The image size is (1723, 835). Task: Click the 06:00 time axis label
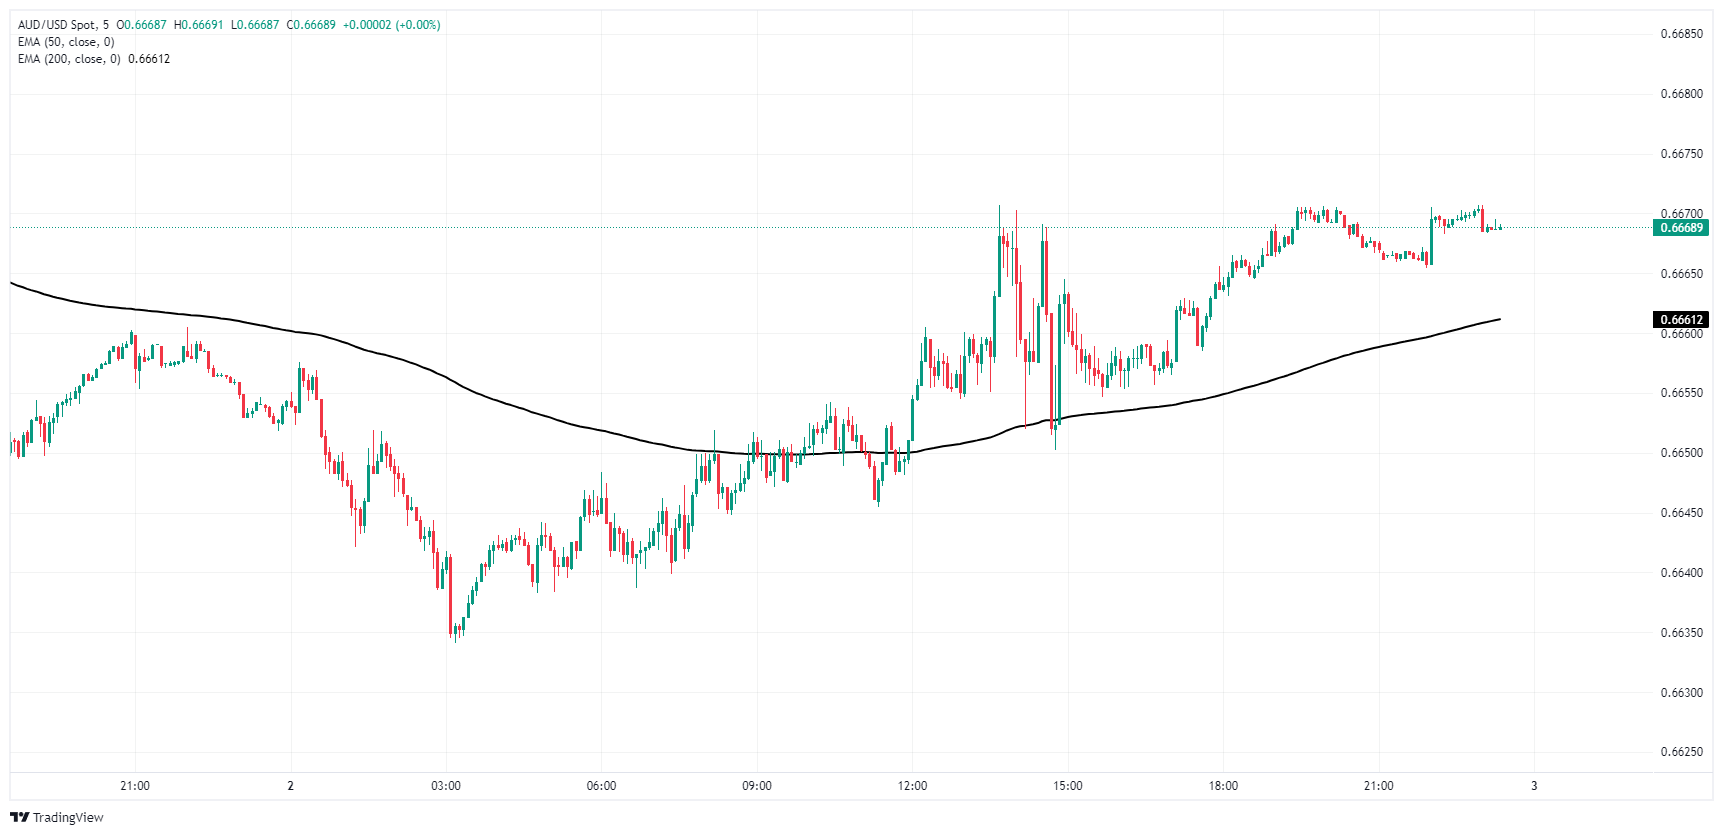(601, 786)
